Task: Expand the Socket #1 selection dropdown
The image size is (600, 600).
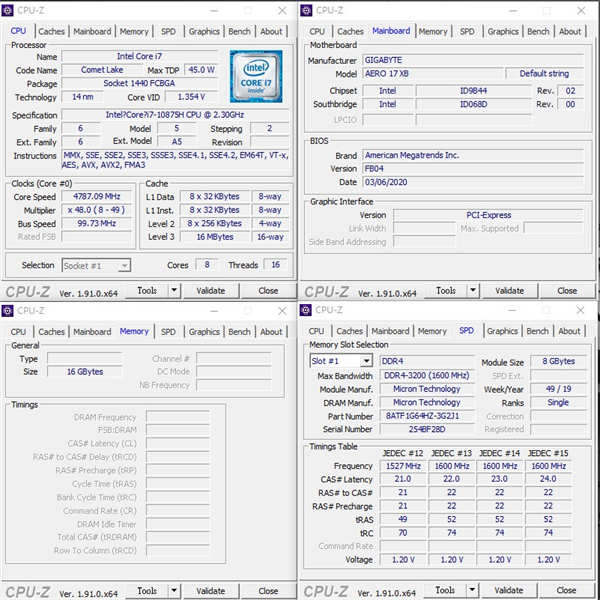Action: [124, 266]
